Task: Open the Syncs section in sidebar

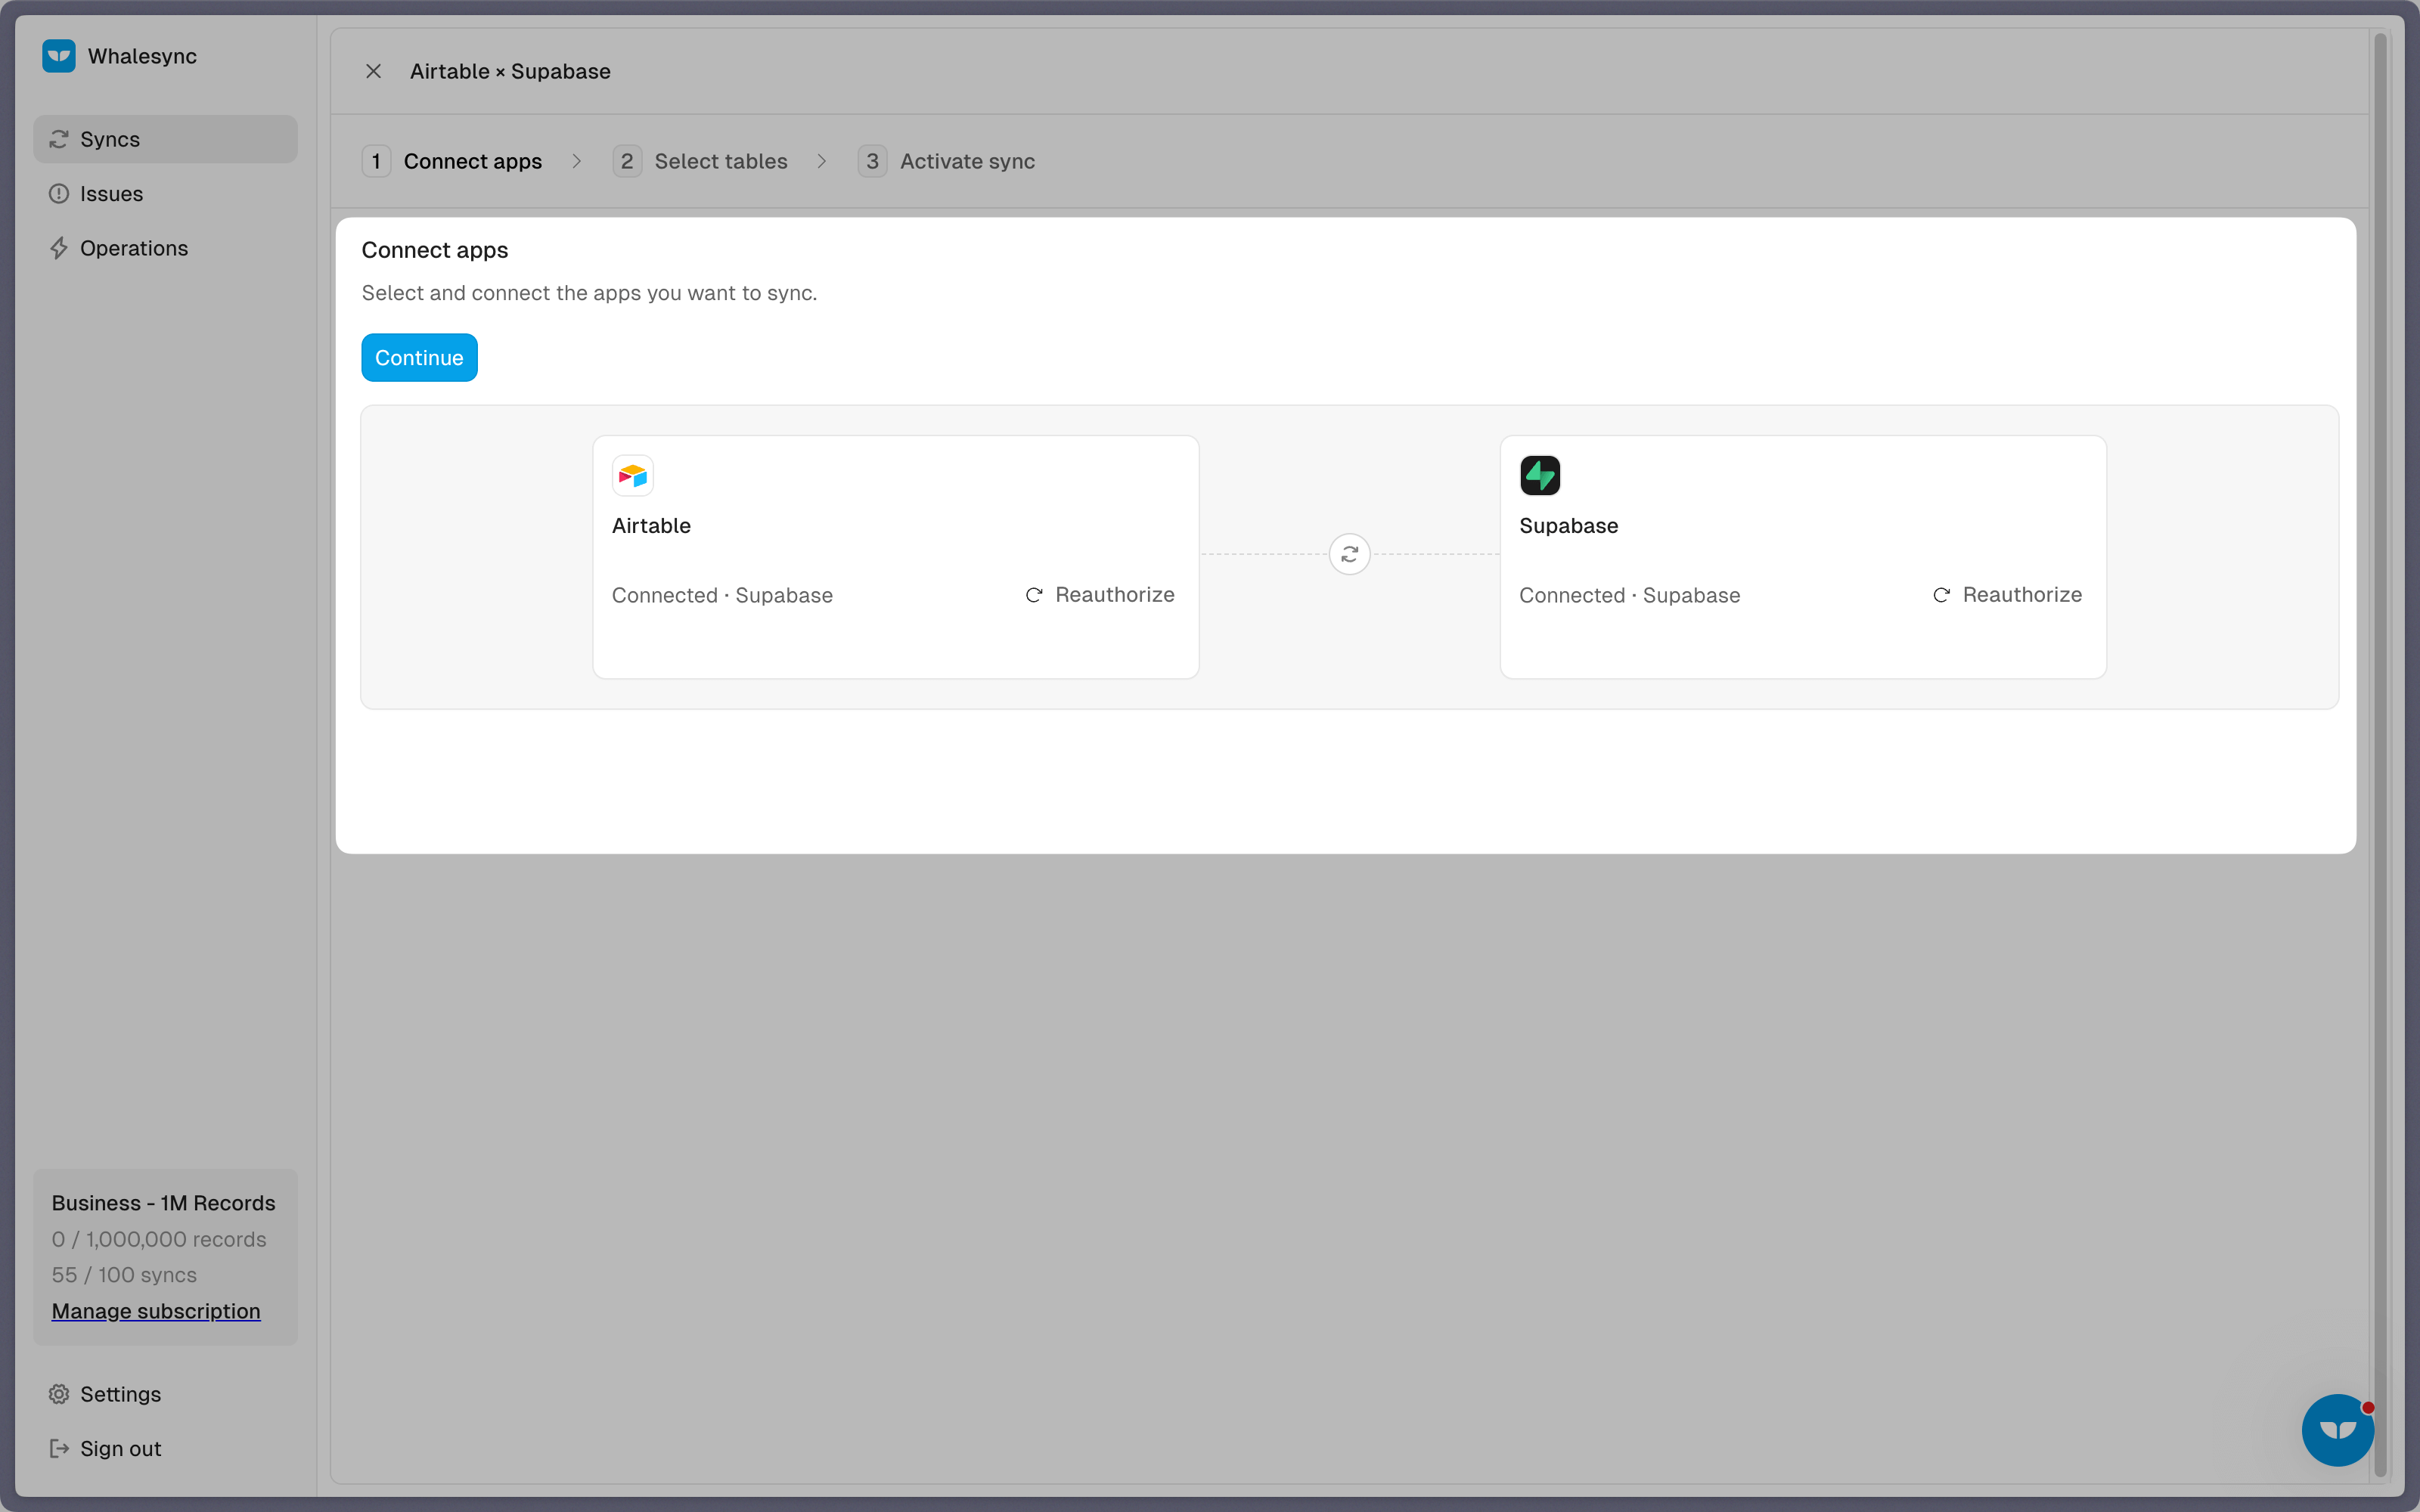Action: 165,139
